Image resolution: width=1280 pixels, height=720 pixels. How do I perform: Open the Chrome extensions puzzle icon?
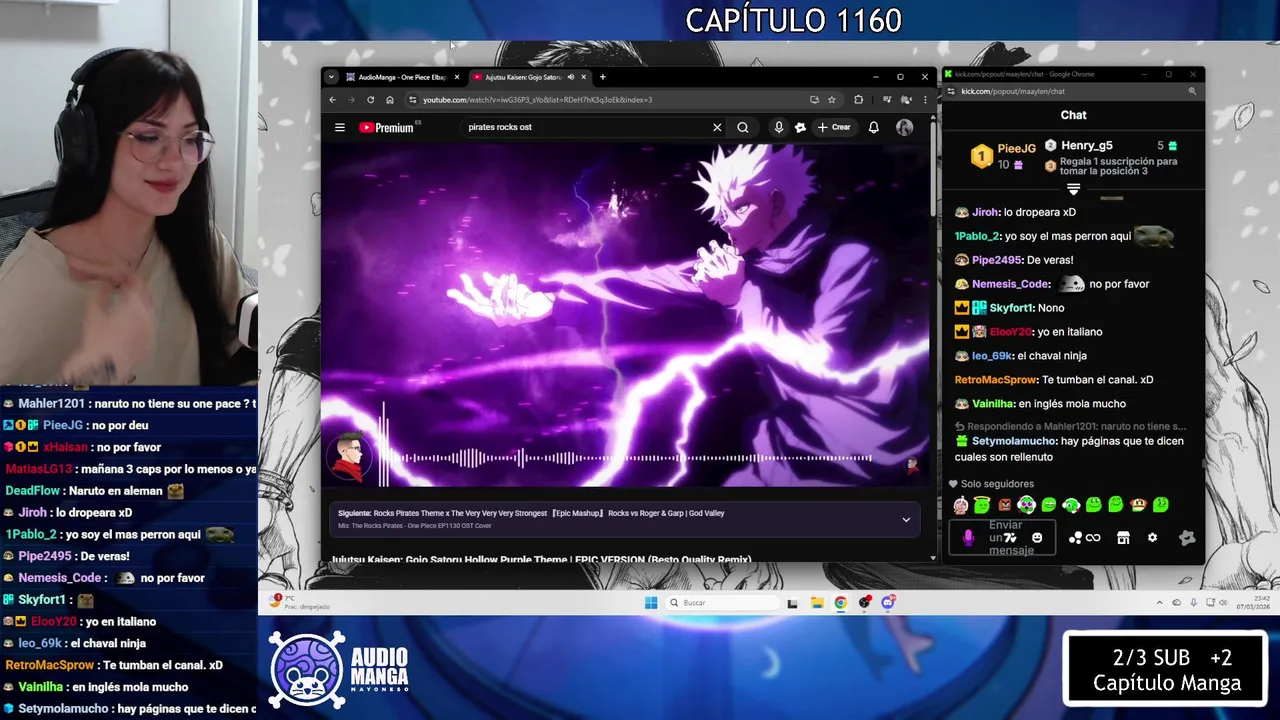(858, 99)
